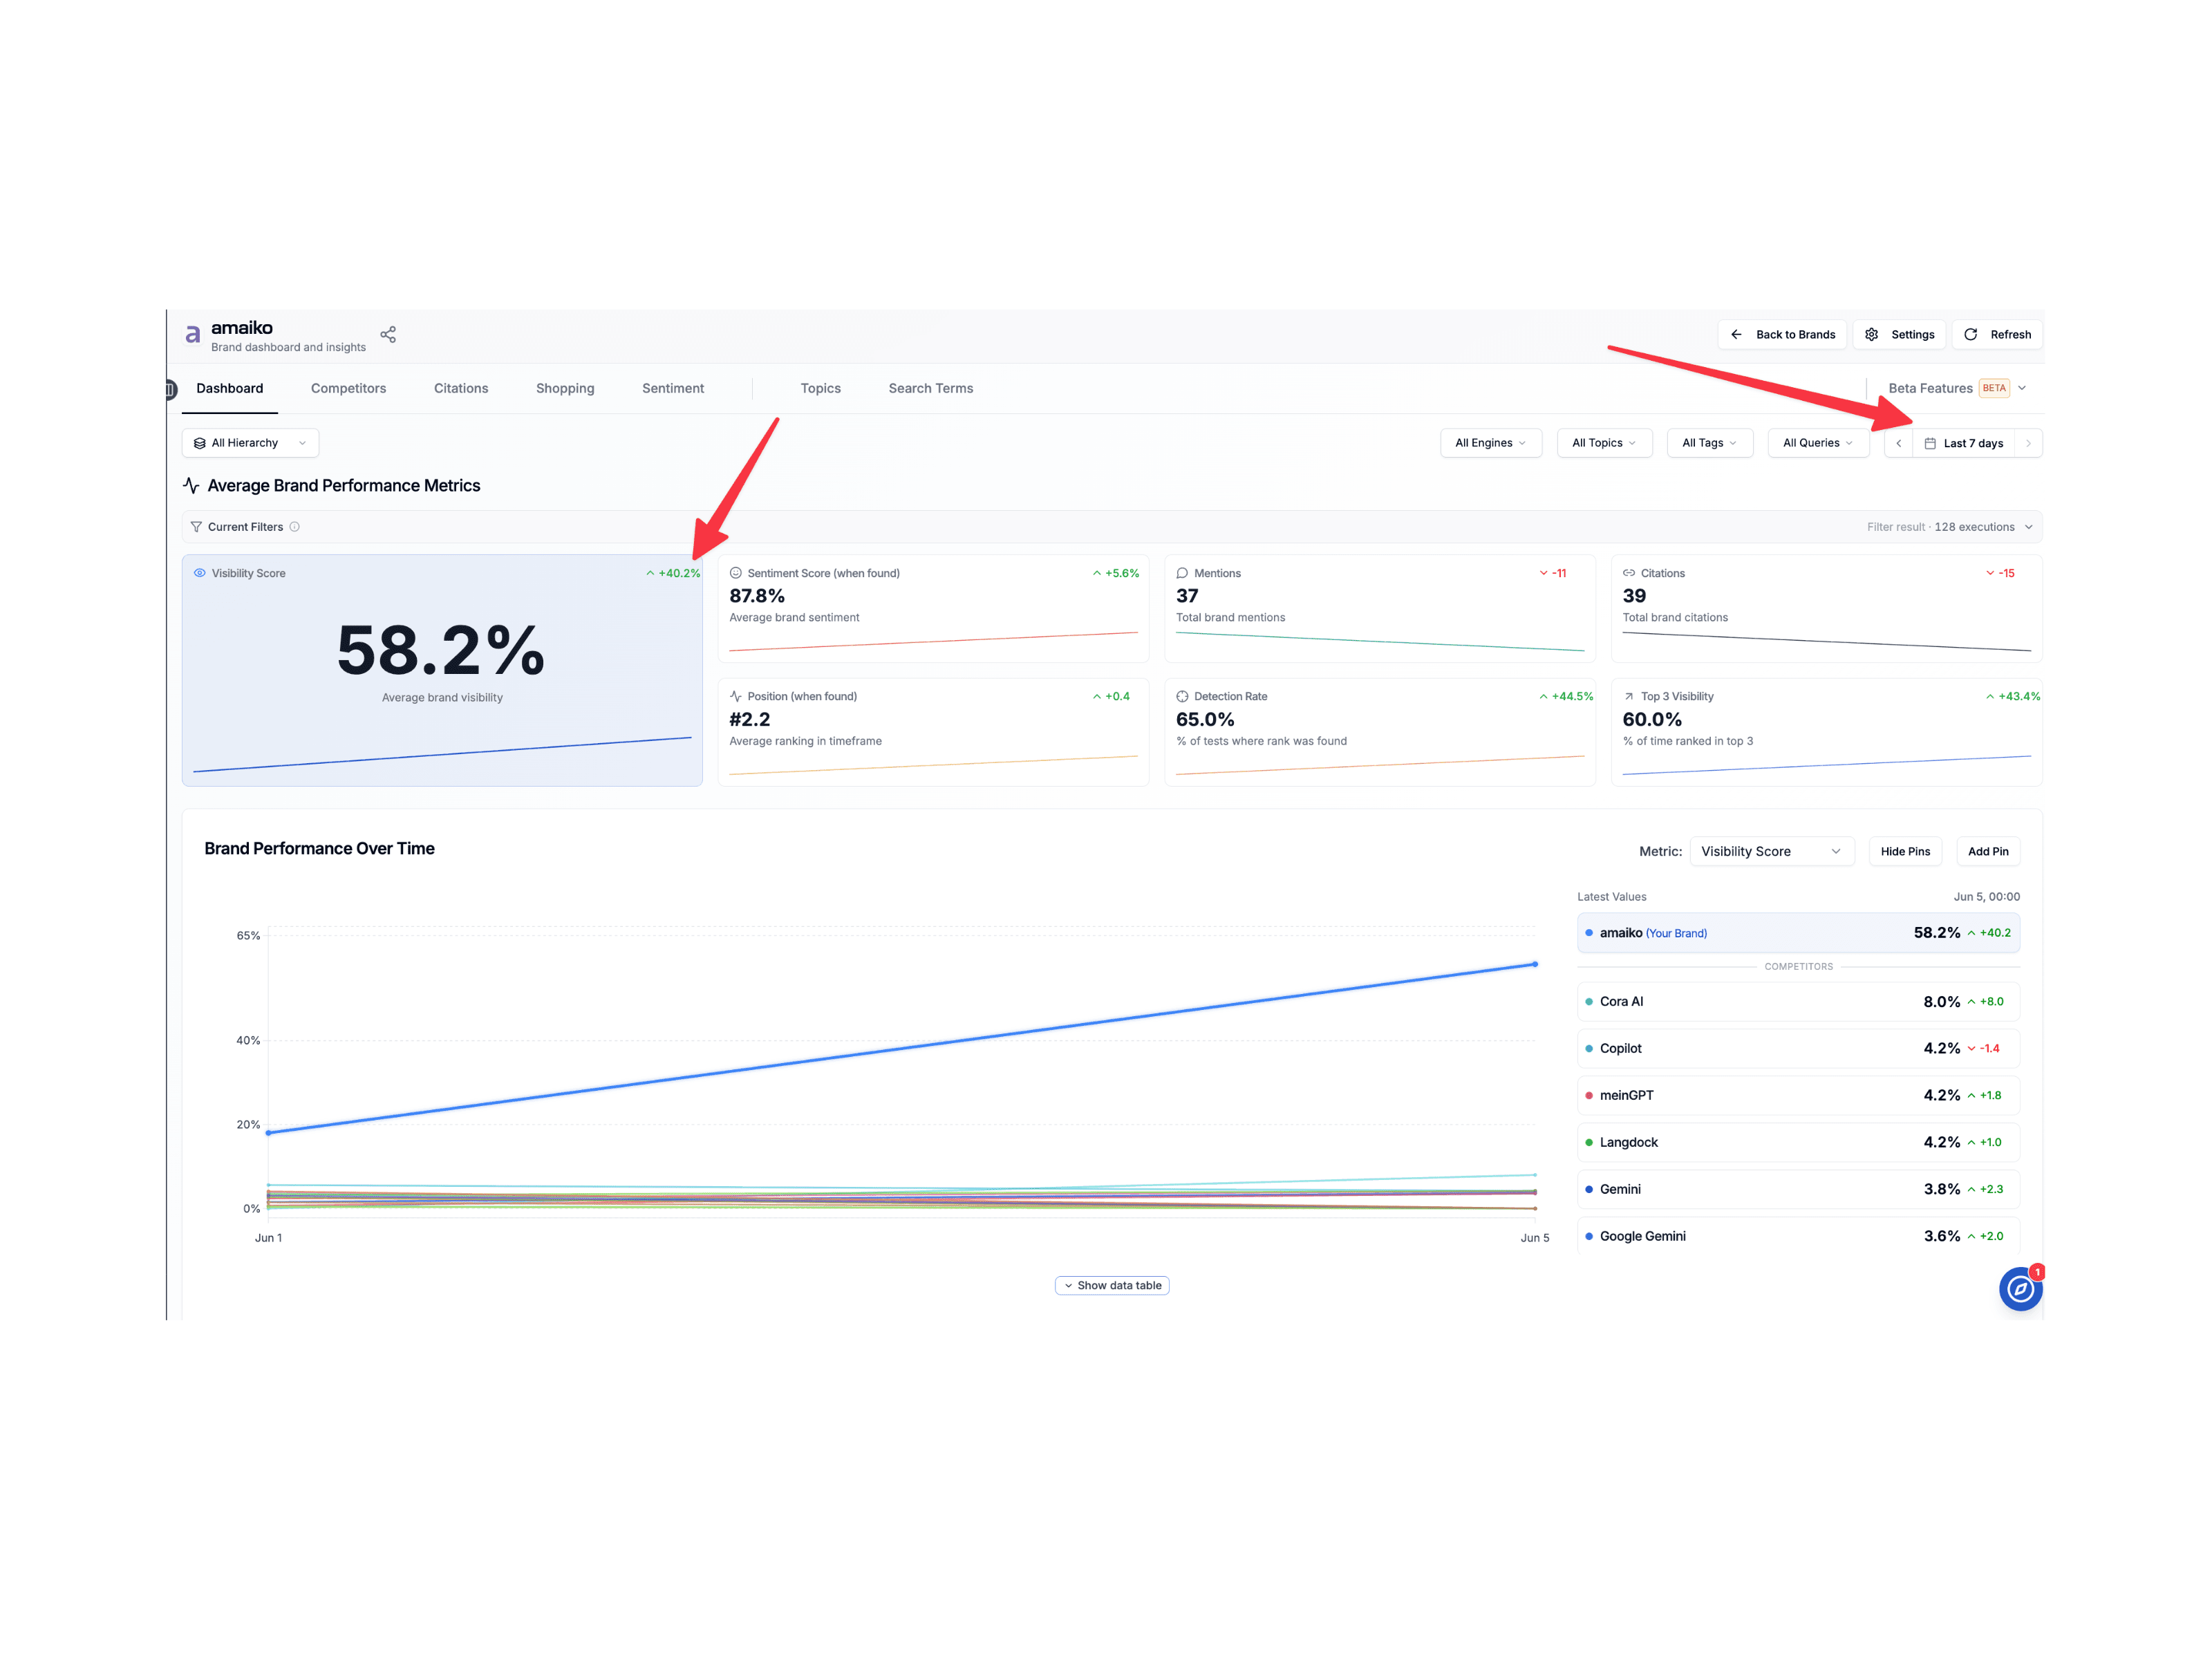Click the Refresh button
The height and width of the screenshot is (1659, 2212).
point(1997,334)
